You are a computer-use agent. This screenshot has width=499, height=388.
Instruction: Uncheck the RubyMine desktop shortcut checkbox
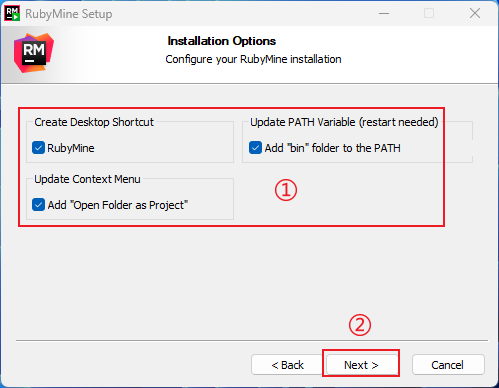[38, 148]
